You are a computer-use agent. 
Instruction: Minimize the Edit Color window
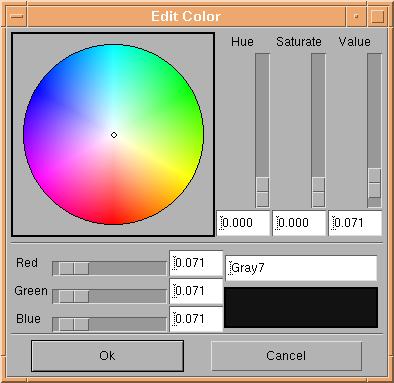pos(356,16)
